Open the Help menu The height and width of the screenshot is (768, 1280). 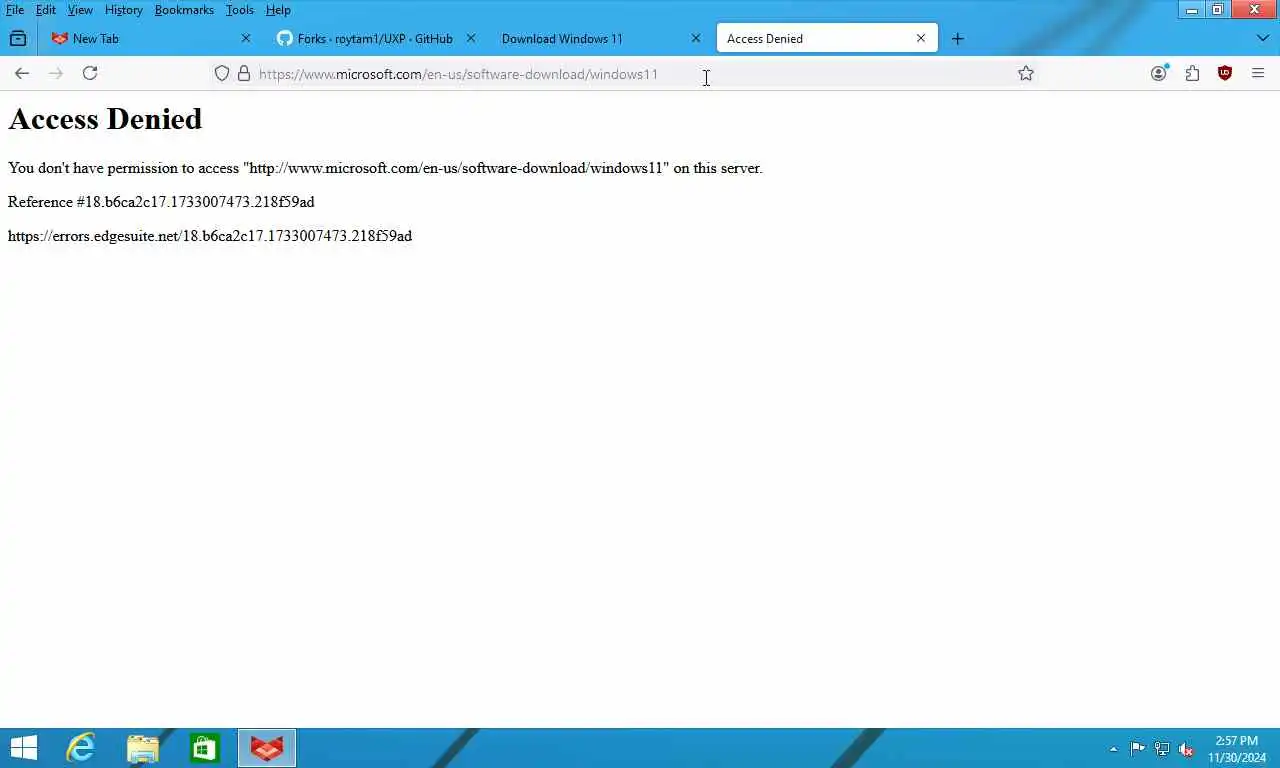point(278,10)
